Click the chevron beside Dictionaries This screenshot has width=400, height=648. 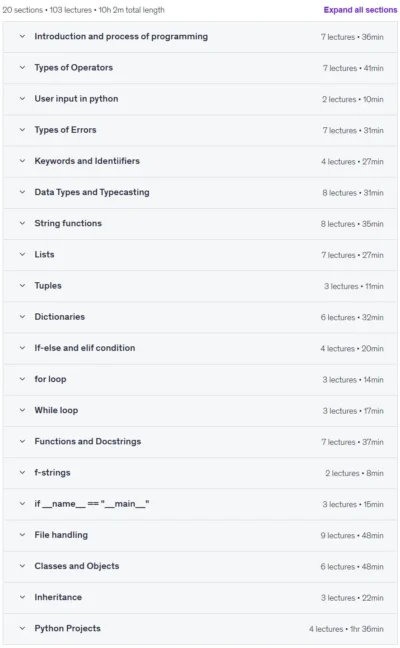pyautogui.click(x=22, y=317)
